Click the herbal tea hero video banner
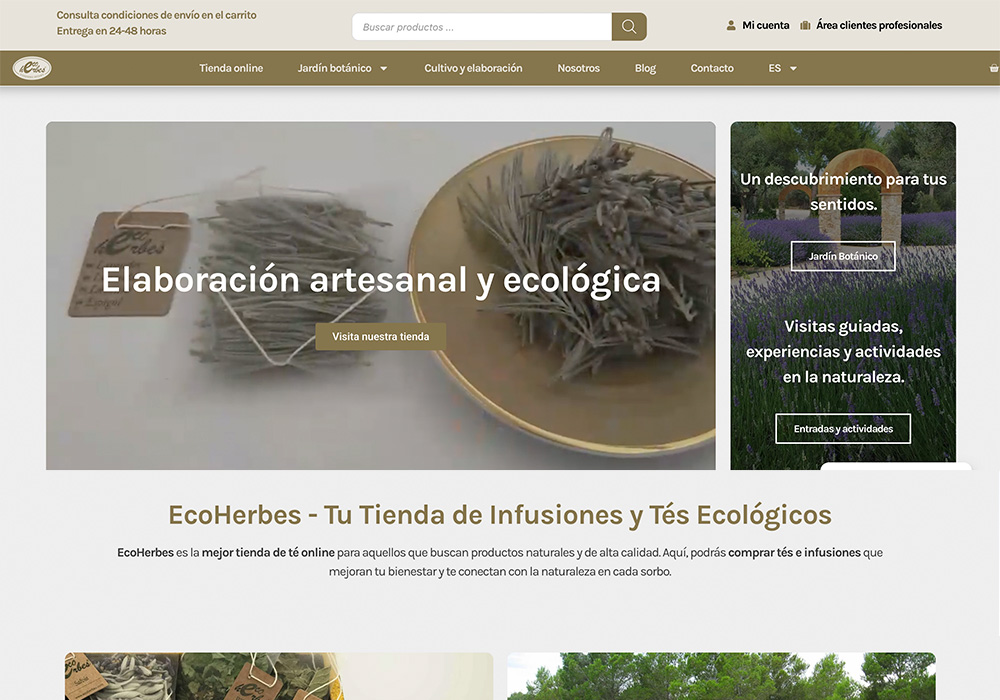The width and height of the screenshot is (1000, 700). pos(381,296)
